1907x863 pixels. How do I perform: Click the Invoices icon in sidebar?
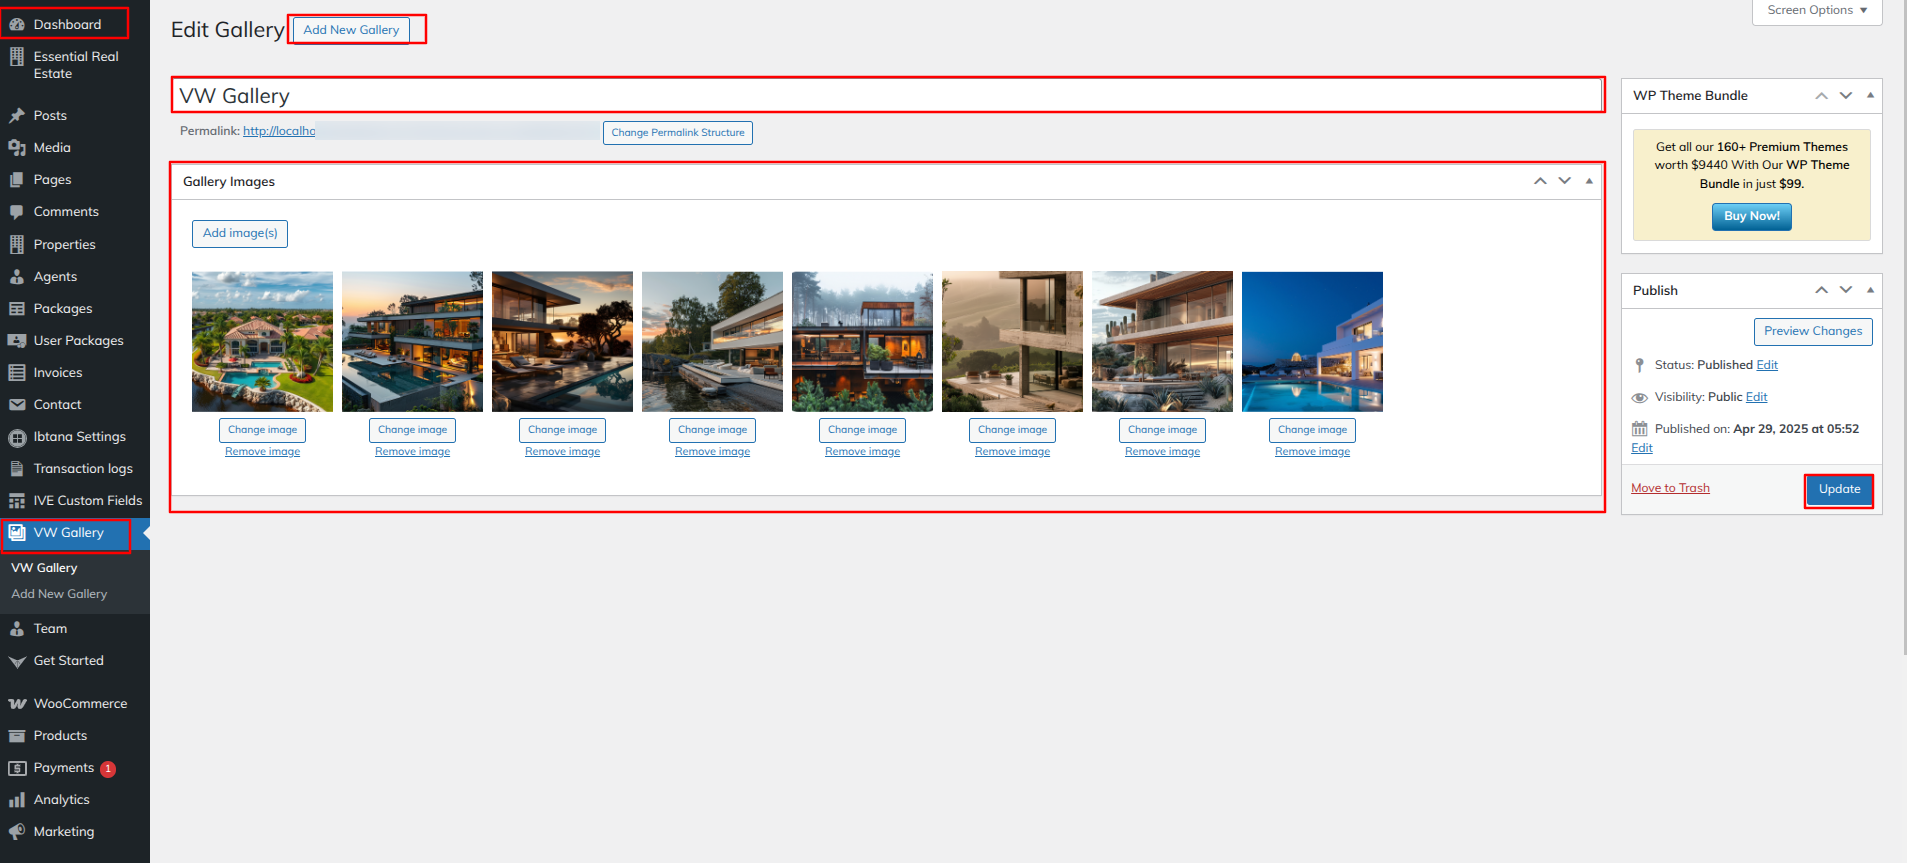click(x=17, y=373)
